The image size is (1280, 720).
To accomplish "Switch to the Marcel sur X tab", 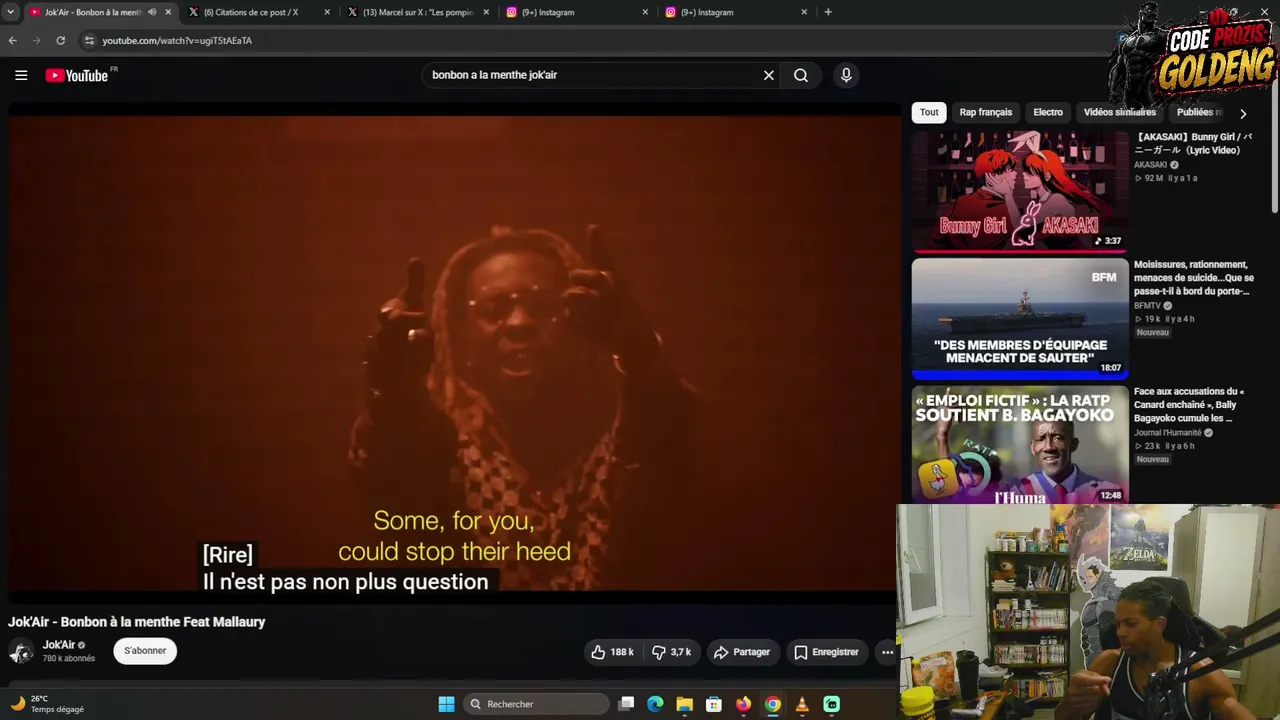I will (x=418, y=12).
